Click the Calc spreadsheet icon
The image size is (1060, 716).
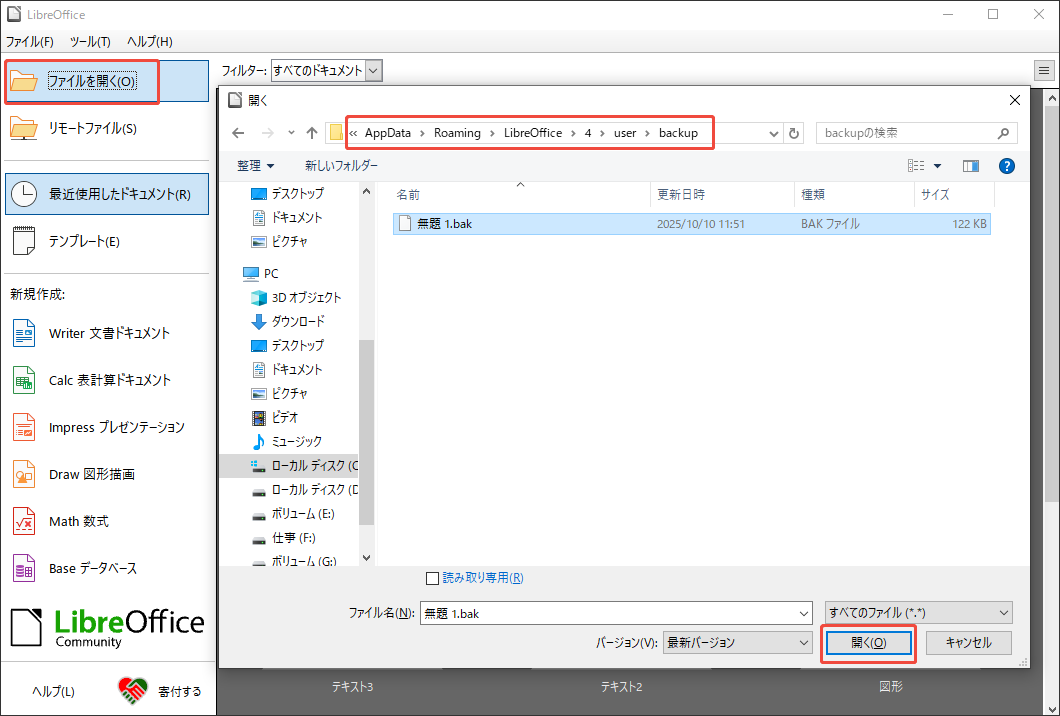tap(24, 380)
